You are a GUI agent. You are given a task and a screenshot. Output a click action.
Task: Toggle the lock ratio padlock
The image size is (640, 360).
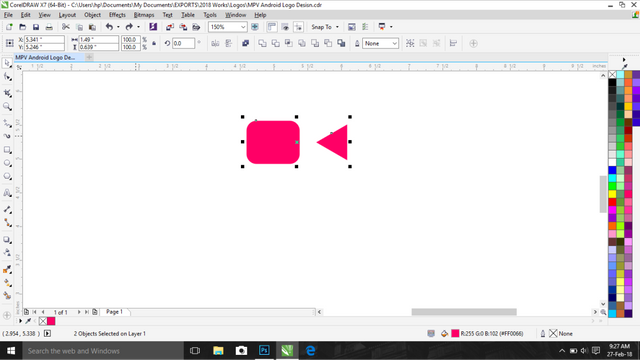point(154,43)
